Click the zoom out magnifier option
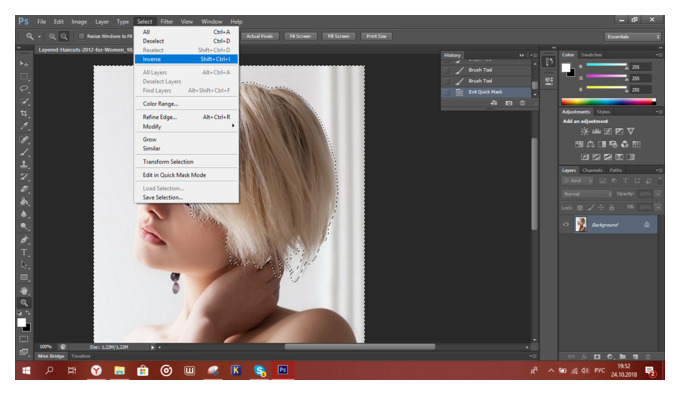680x395 pixels. pyautogui.click(x=64, y=36)
